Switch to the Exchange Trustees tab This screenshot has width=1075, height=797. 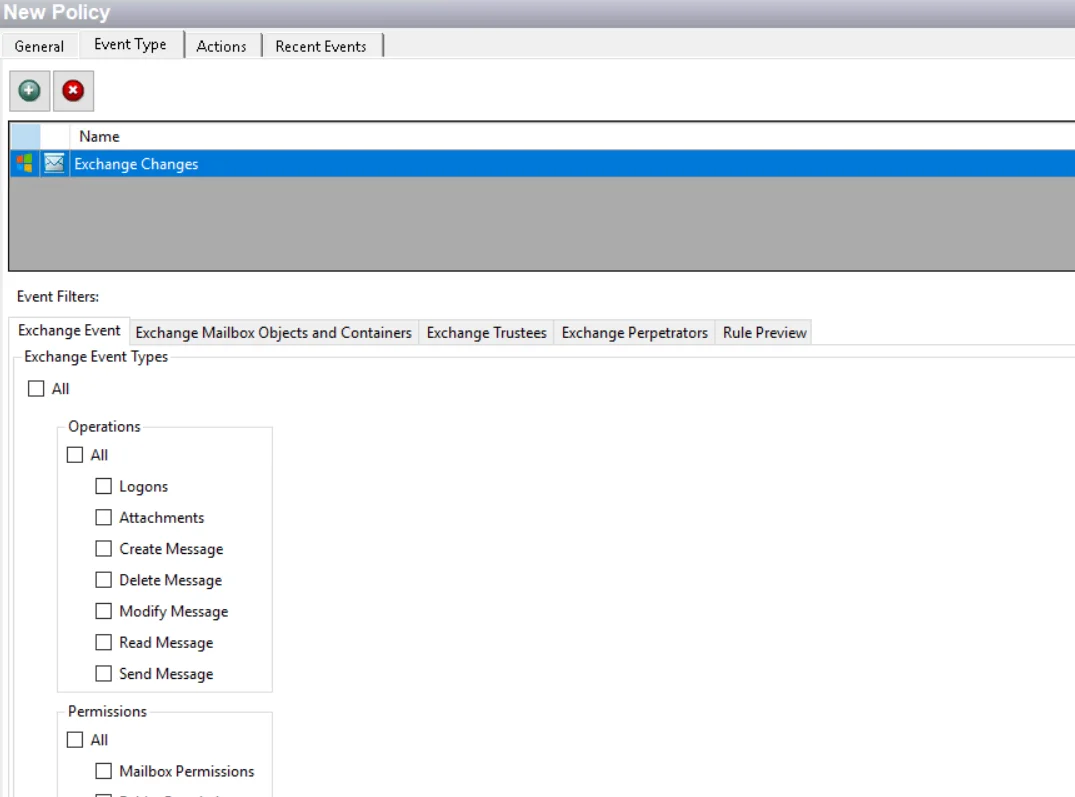tap(487, 332)
